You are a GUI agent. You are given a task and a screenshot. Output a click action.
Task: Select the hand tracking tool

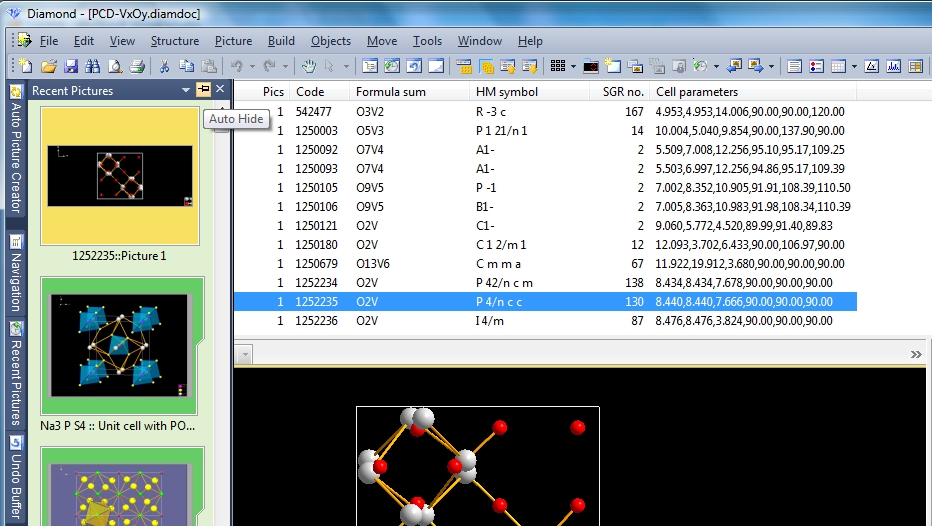click(x=309, y=66)
